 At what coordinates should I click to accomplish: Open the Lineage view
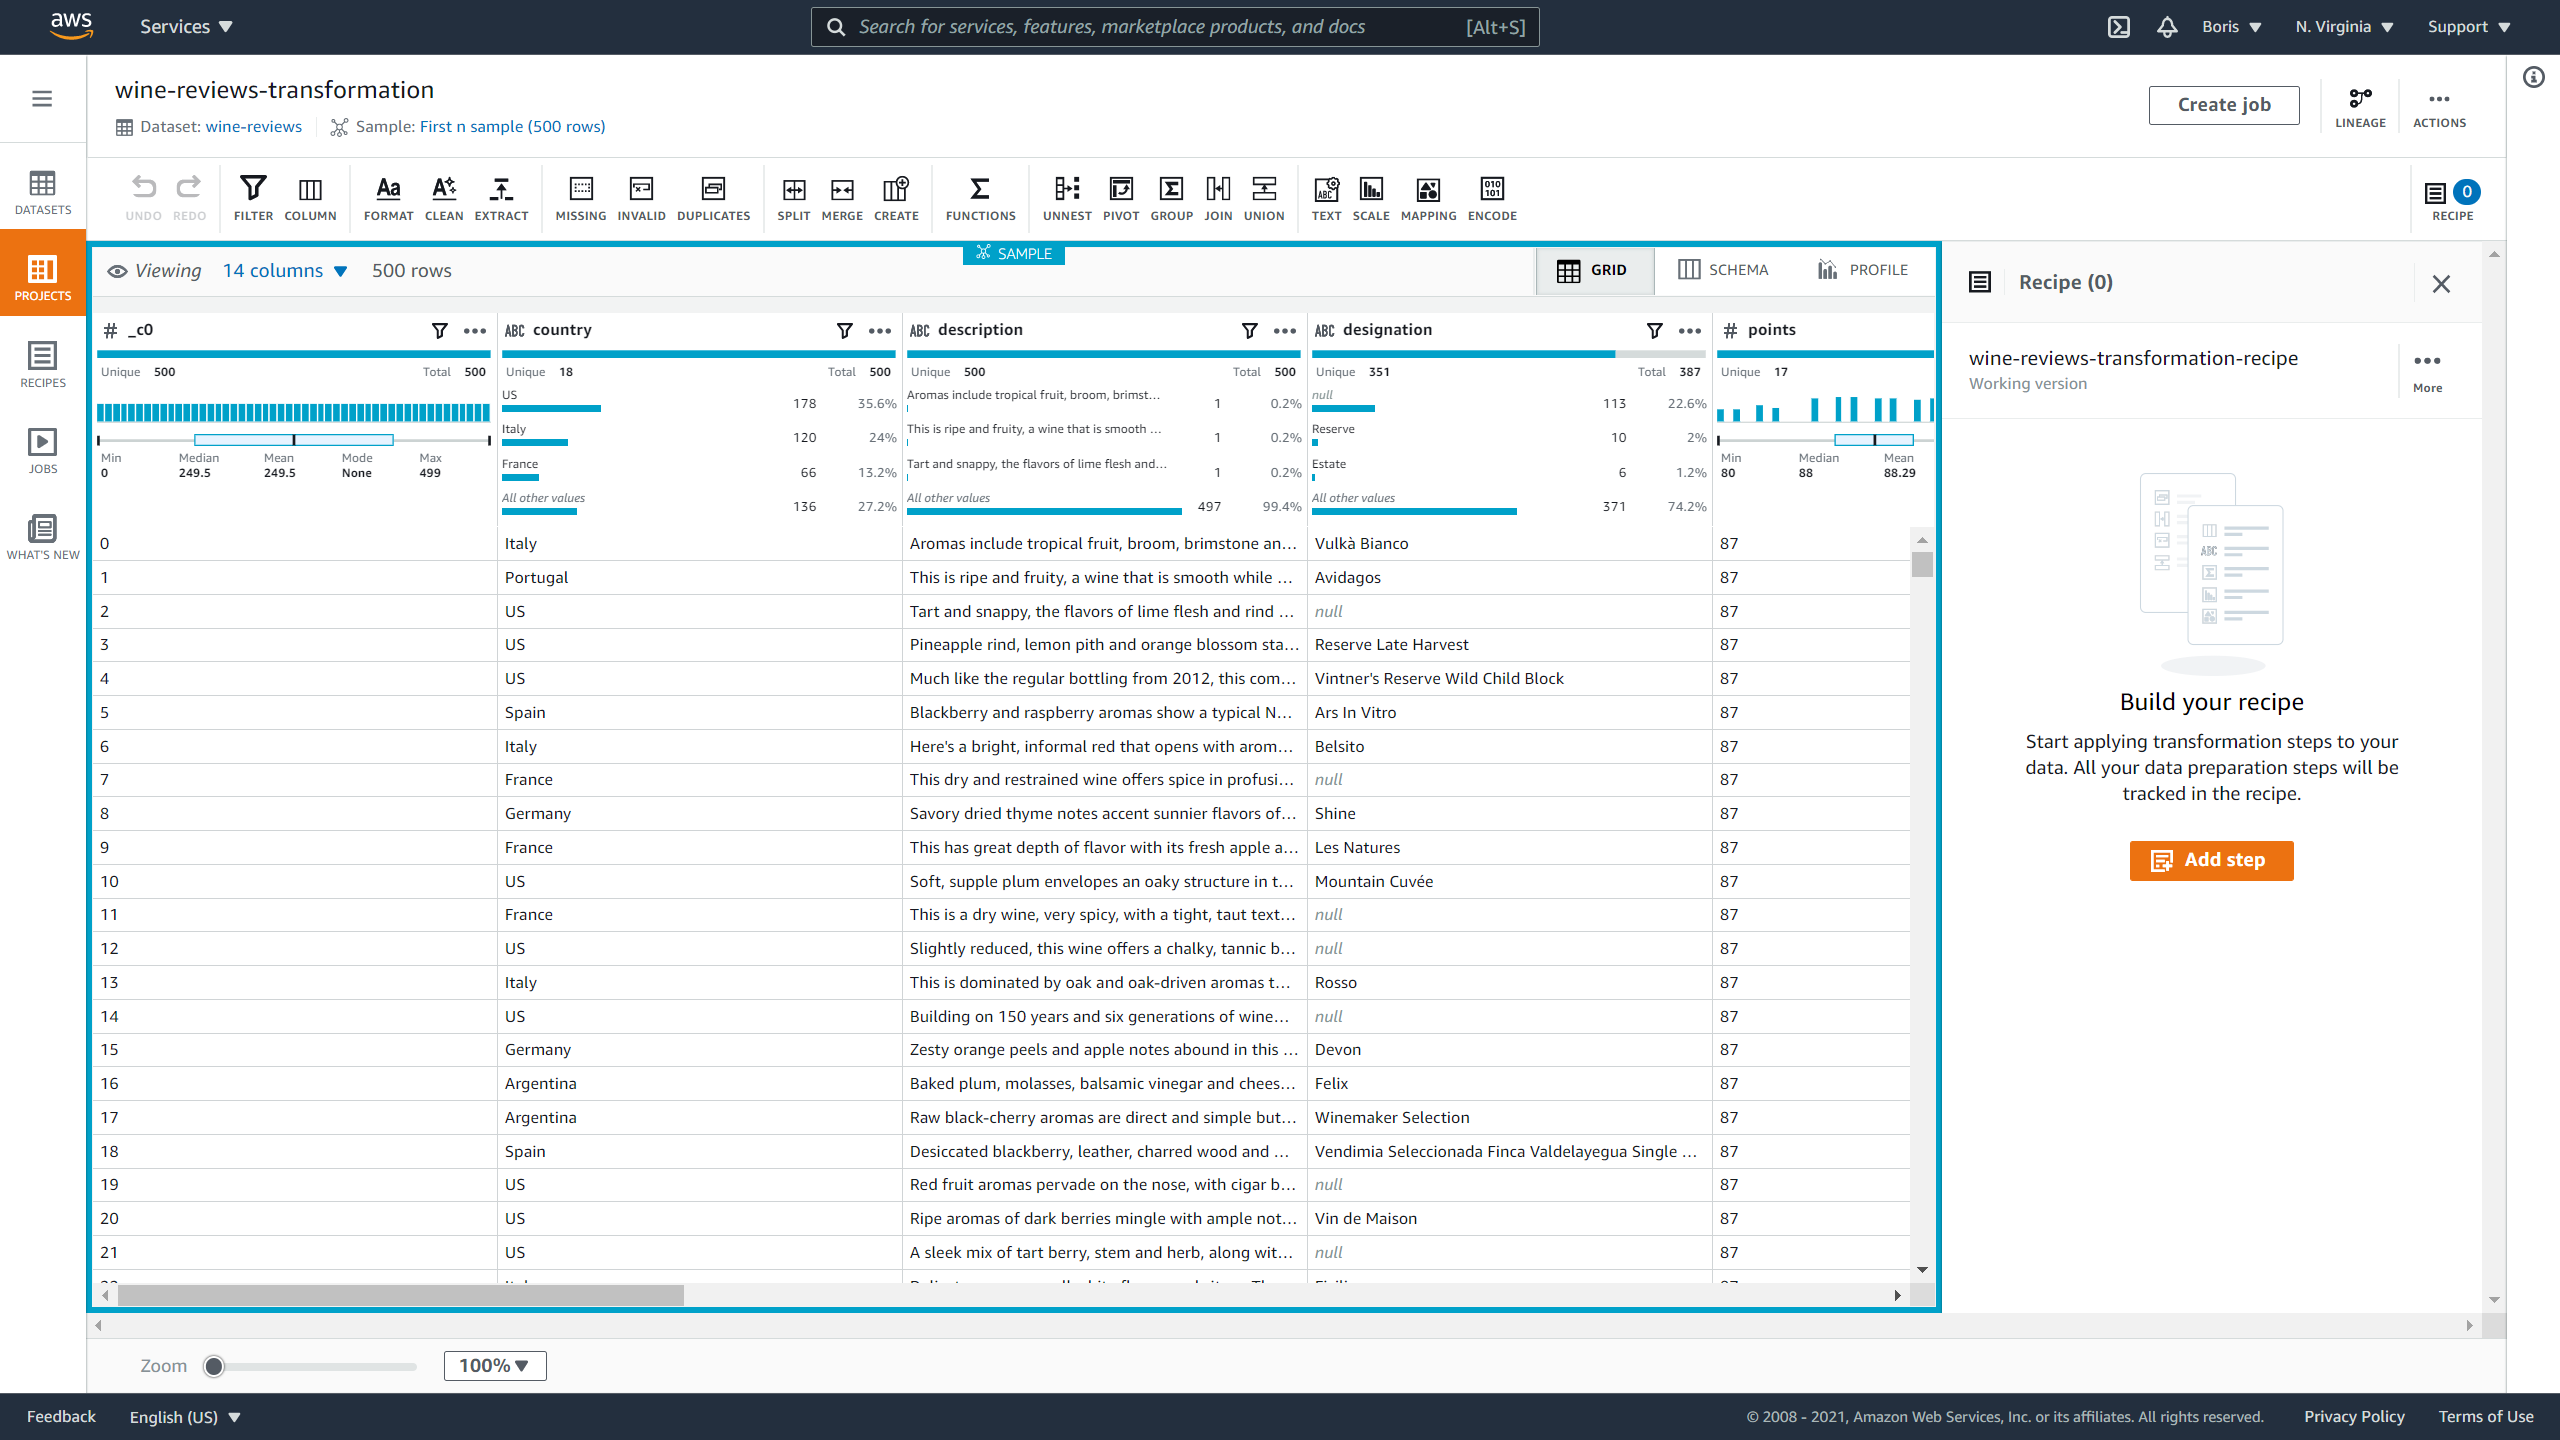(x=2360, y=107)
